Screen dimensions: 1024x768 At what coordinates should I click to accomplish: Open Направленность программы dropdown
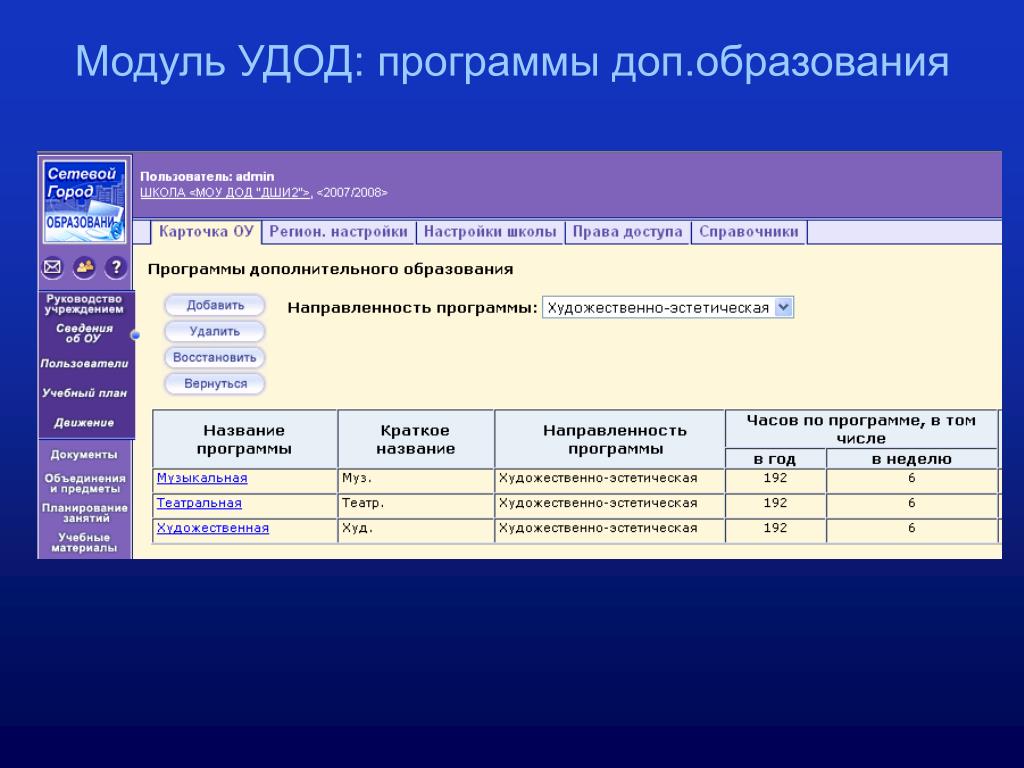click(667, 308)
